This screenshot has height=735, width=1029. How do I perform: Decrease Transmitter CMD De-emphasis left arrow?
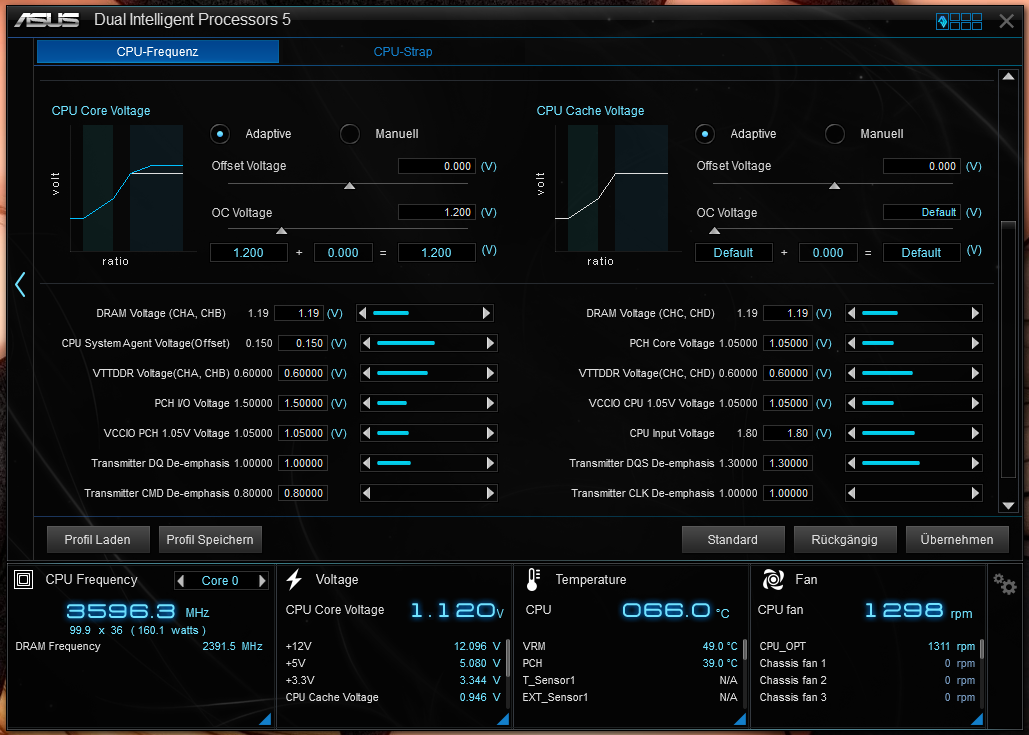[x=366, y=494]
